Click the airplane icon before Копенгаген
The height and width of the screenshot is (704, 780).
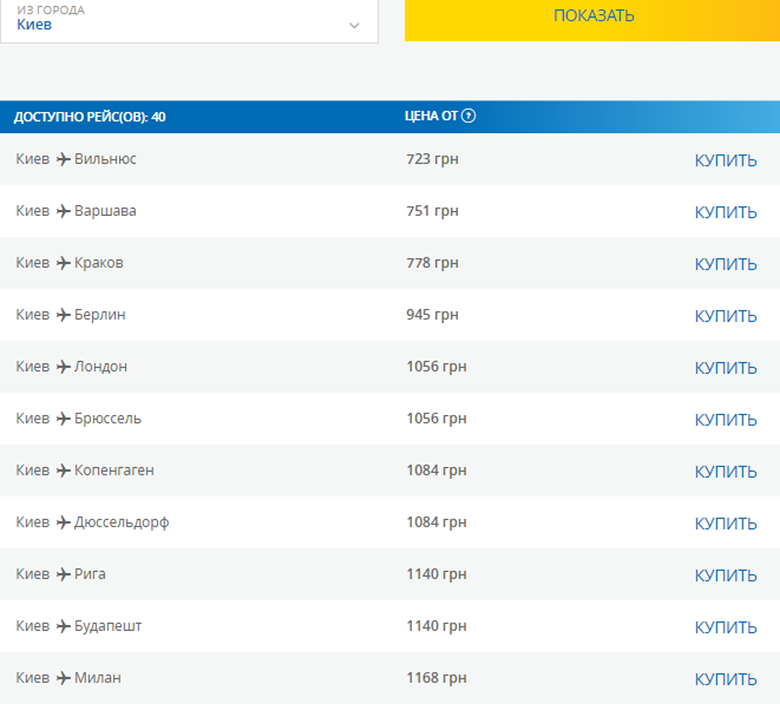(63, 471)
